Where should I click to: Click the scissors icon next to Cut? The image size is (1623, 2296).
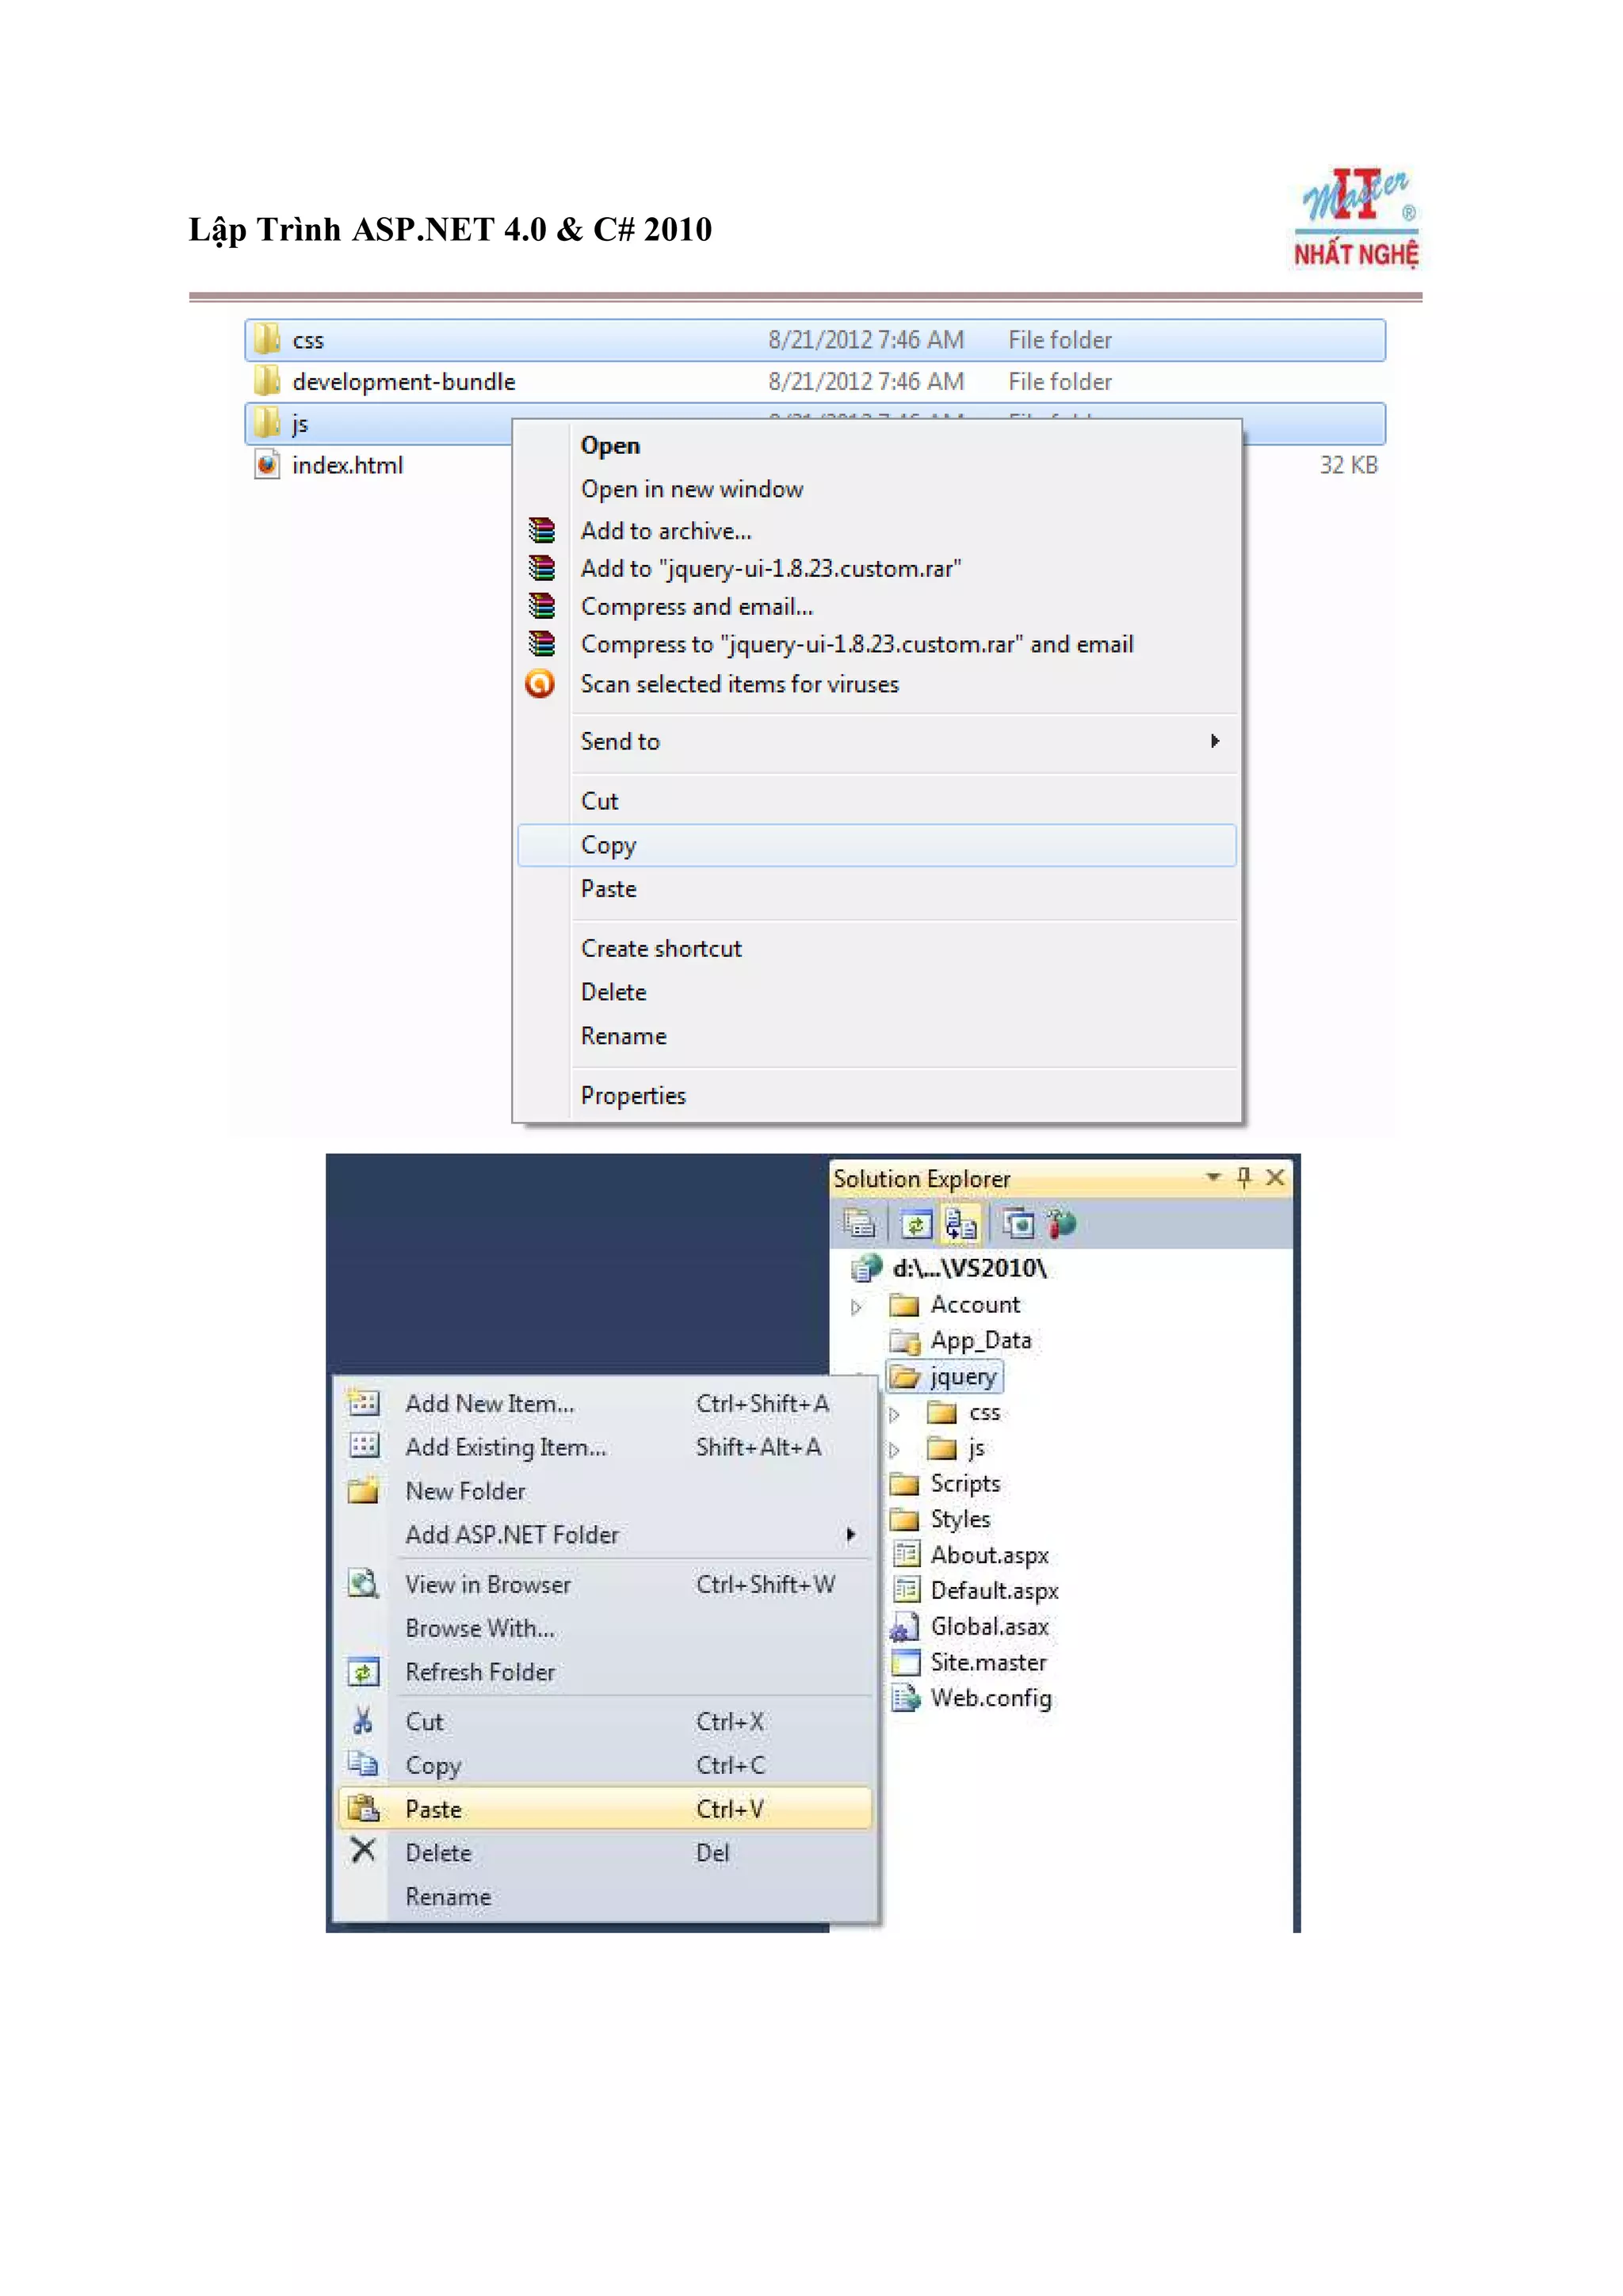click(363, 1721)
